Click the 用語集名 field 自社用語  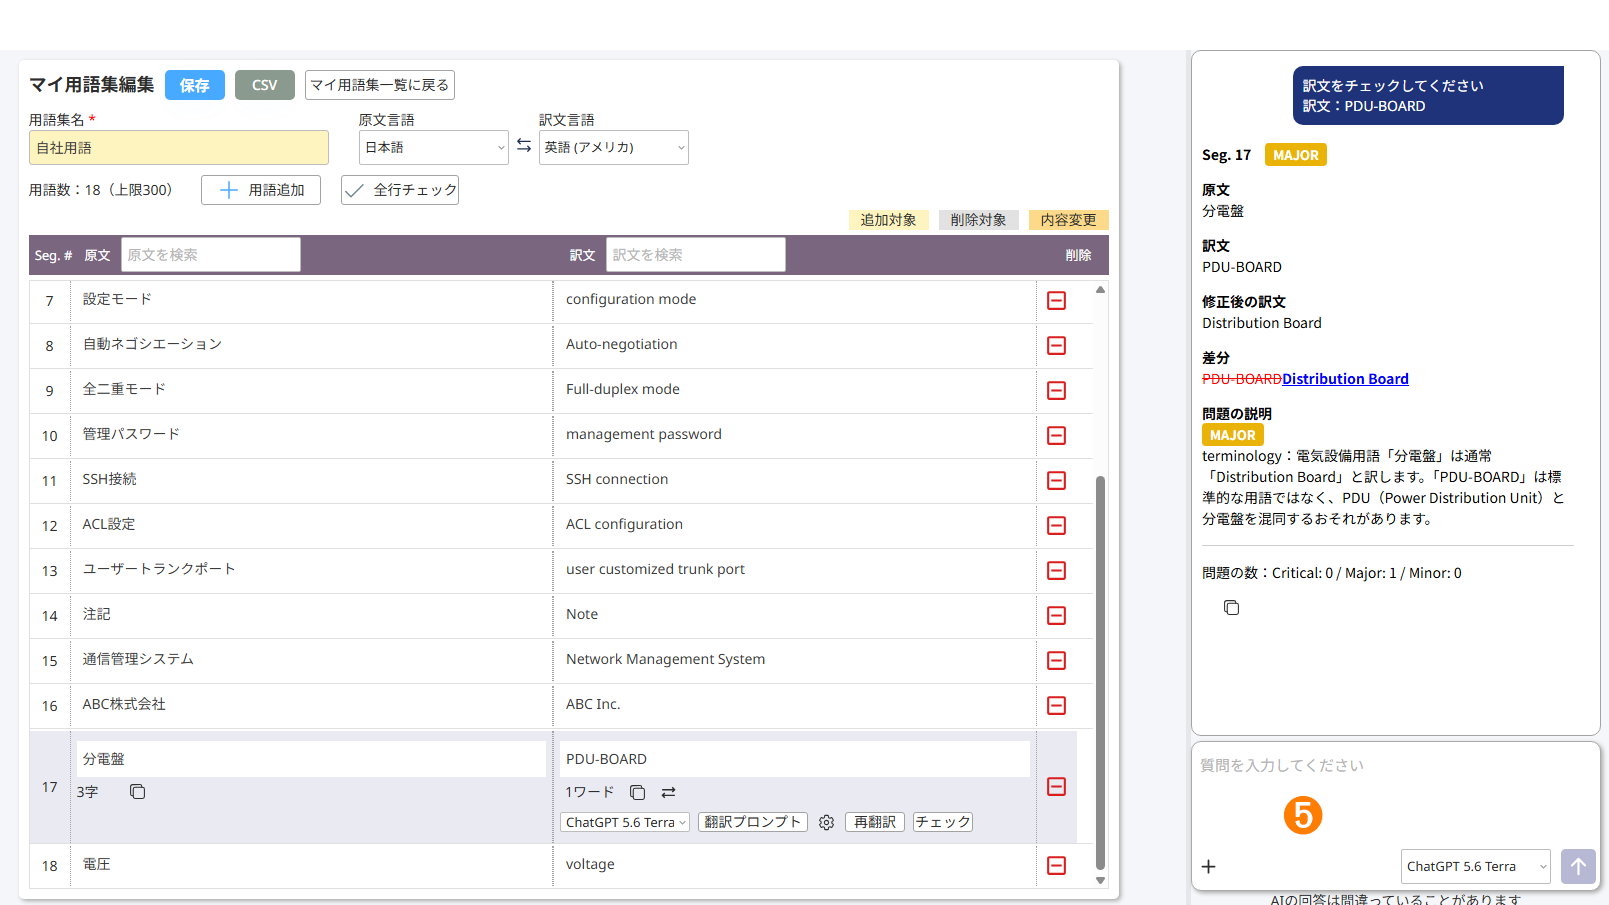click(179, 147)
